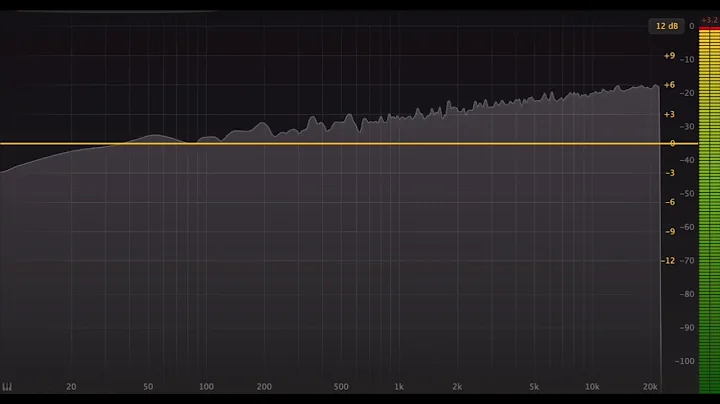720x404 pixels.
Task: Click the gray -40 analyzer scale label
Action: click(687, 160)
